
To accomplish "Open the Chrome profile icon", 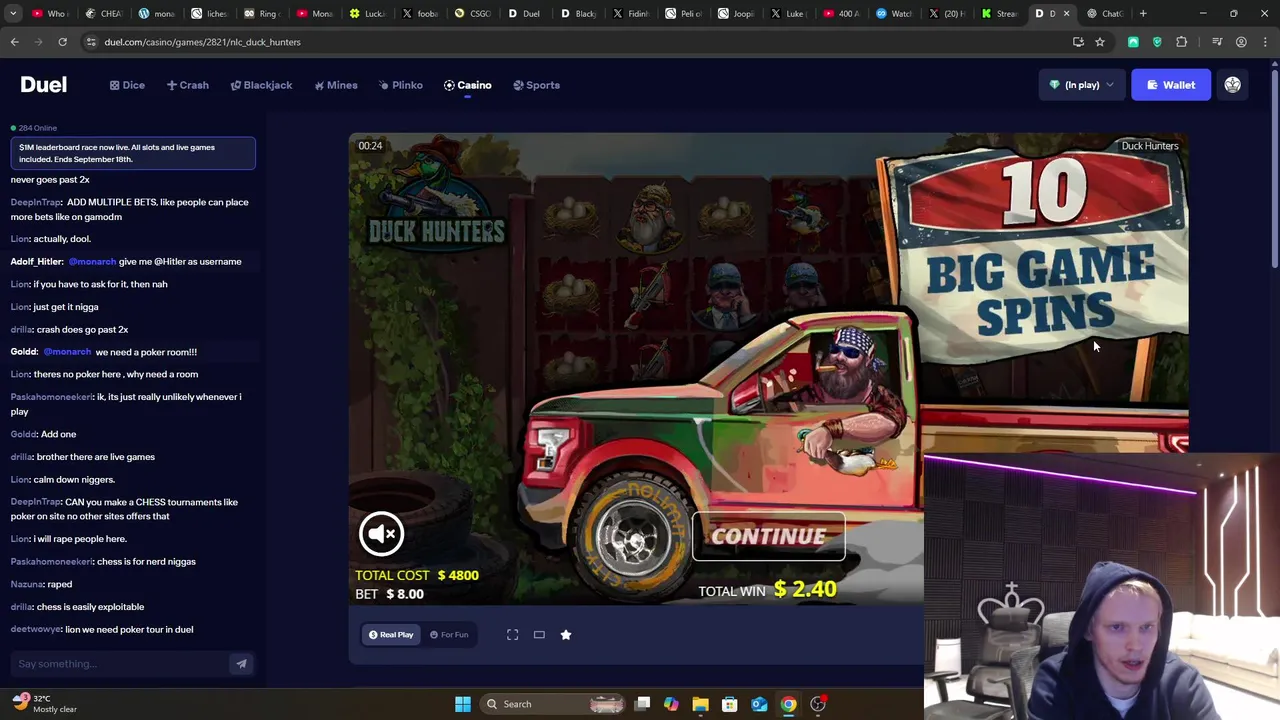I will [x=1241, y=42].
